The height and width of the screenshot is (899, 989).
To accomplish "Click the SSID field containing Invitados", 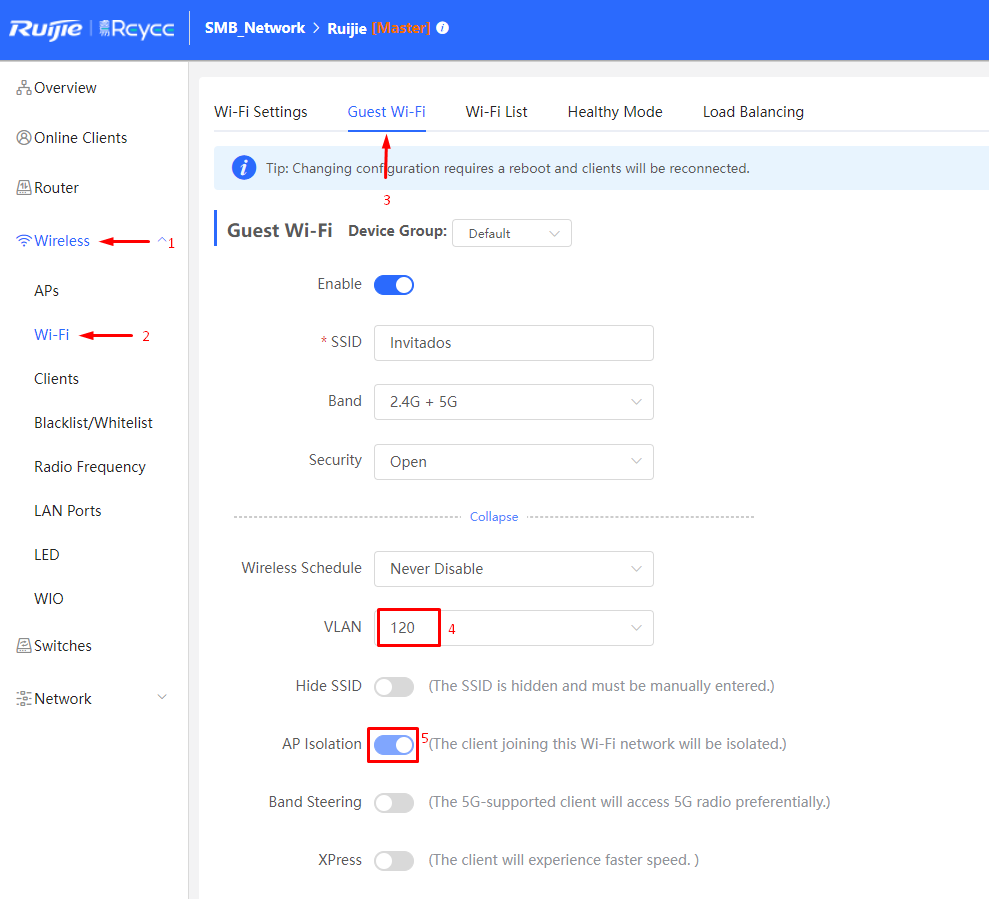I will click(x=513, y=343).
